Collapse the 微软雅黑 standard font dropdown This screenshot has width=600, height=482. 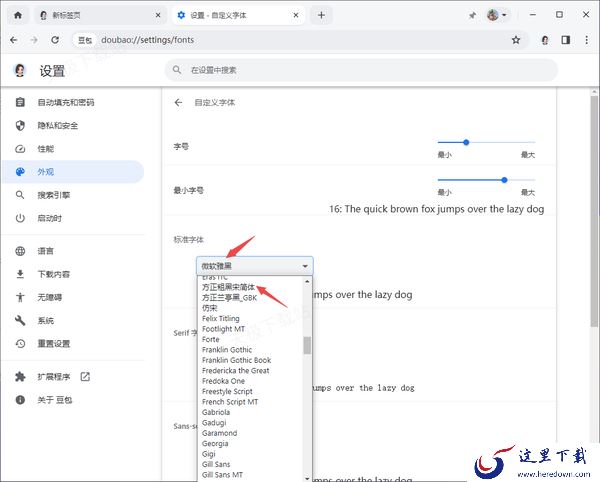tap(254, 266)
